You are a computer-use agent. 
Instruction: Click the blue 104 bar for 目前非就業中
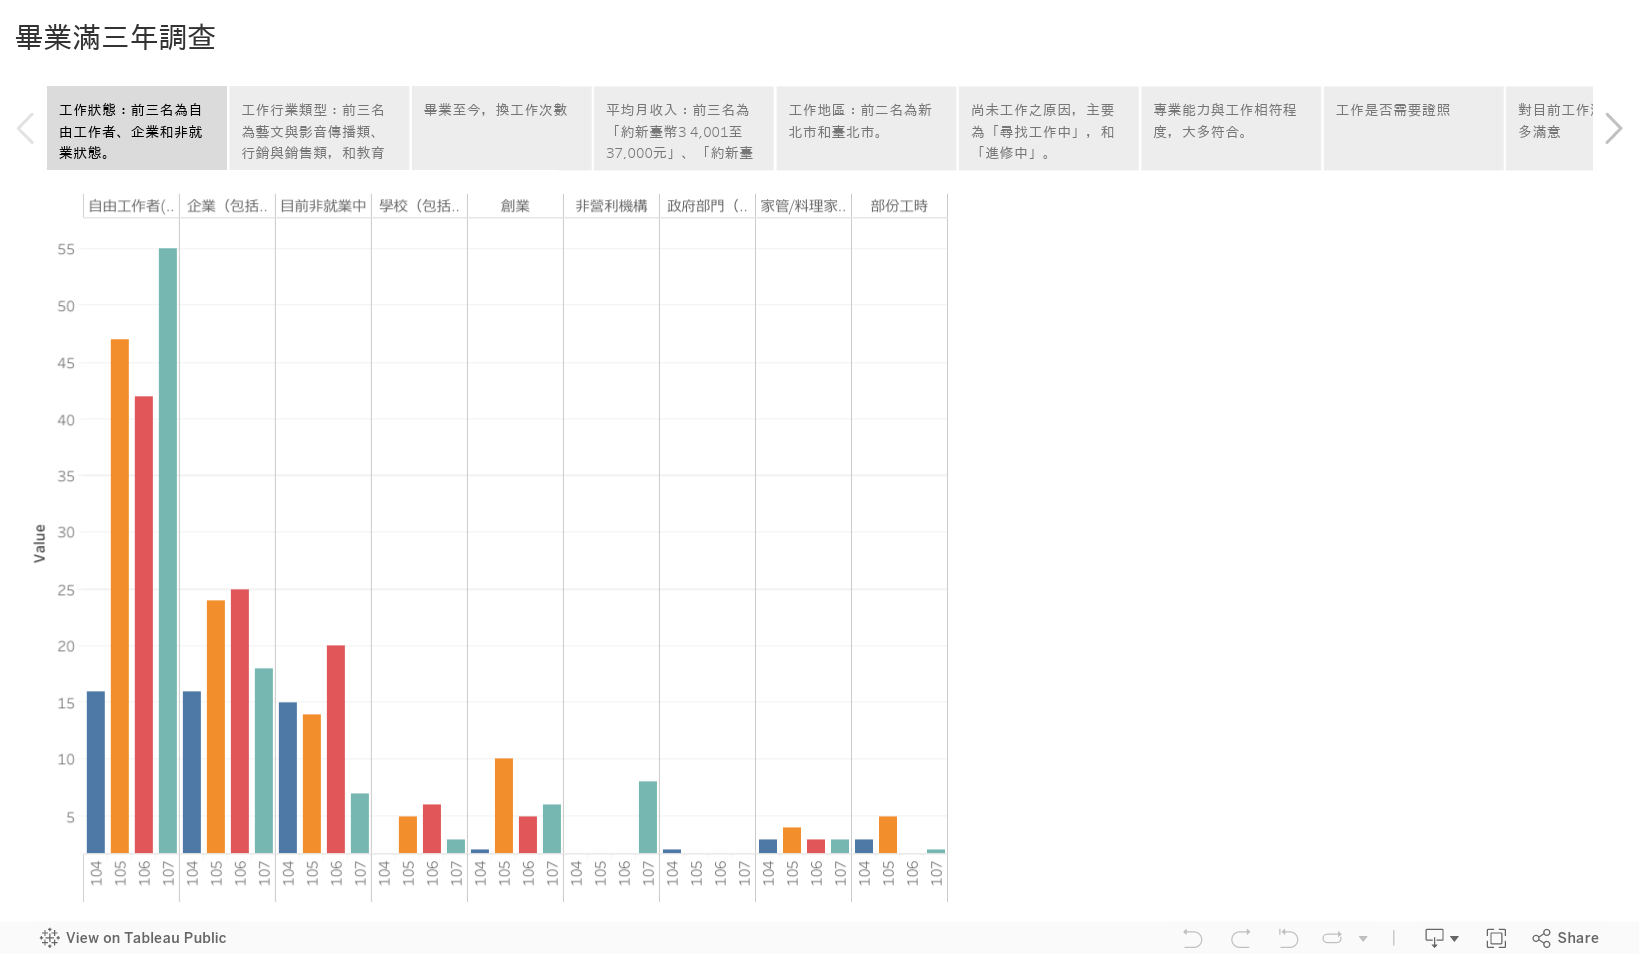pyautogui.click(x=288, y=777)
